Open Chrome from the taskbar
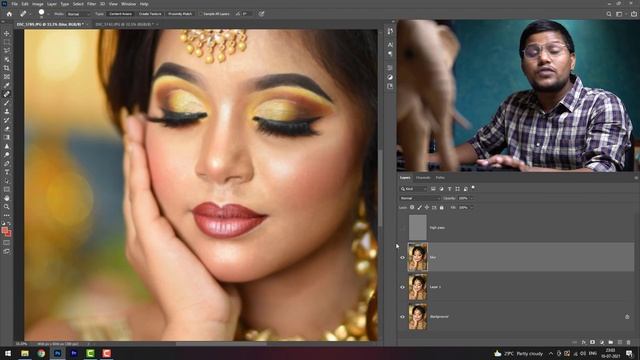Screen dimensions: 640x360 (x=41, y=353)
